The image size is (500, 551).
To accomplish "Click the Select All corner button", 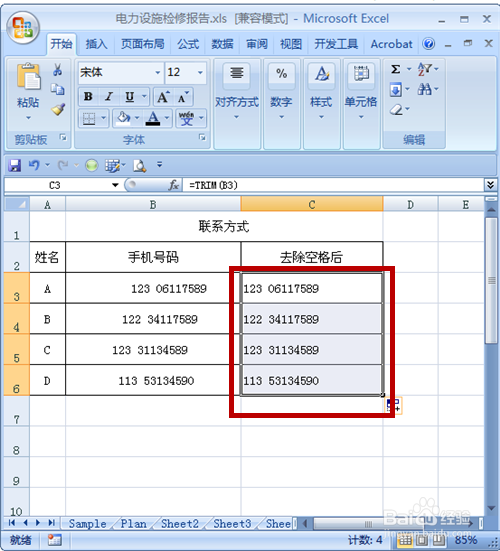I will tap(17, 204).
